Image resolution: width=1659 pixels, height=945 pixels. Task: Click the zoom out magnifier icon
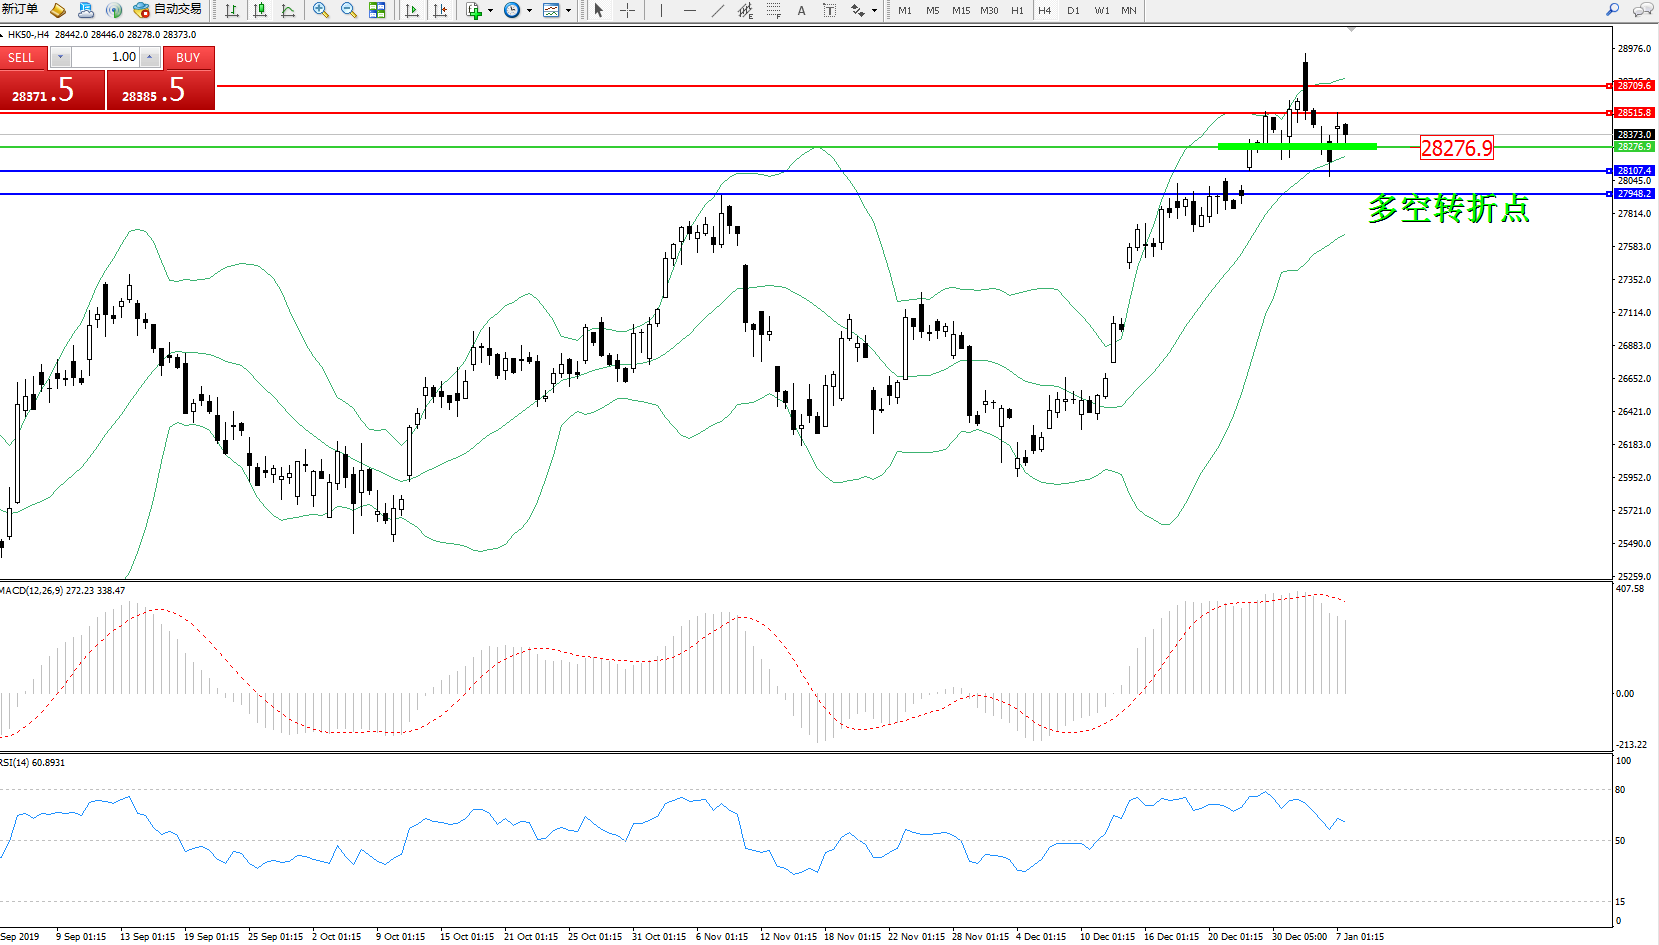tap(348, 10)
